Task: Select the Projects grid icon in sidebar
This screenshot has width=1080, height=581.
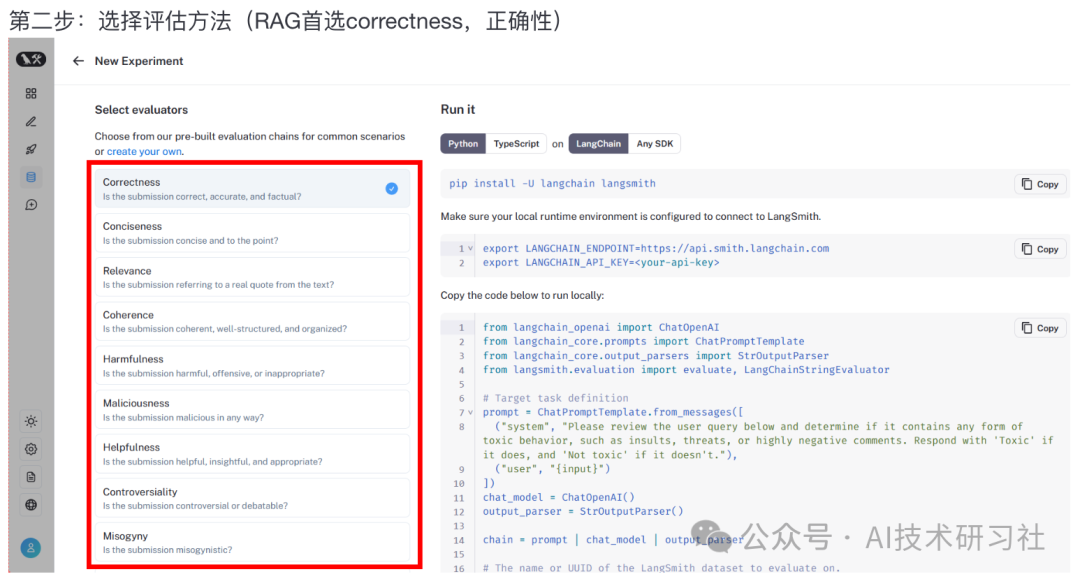Action: pos(31,92)
